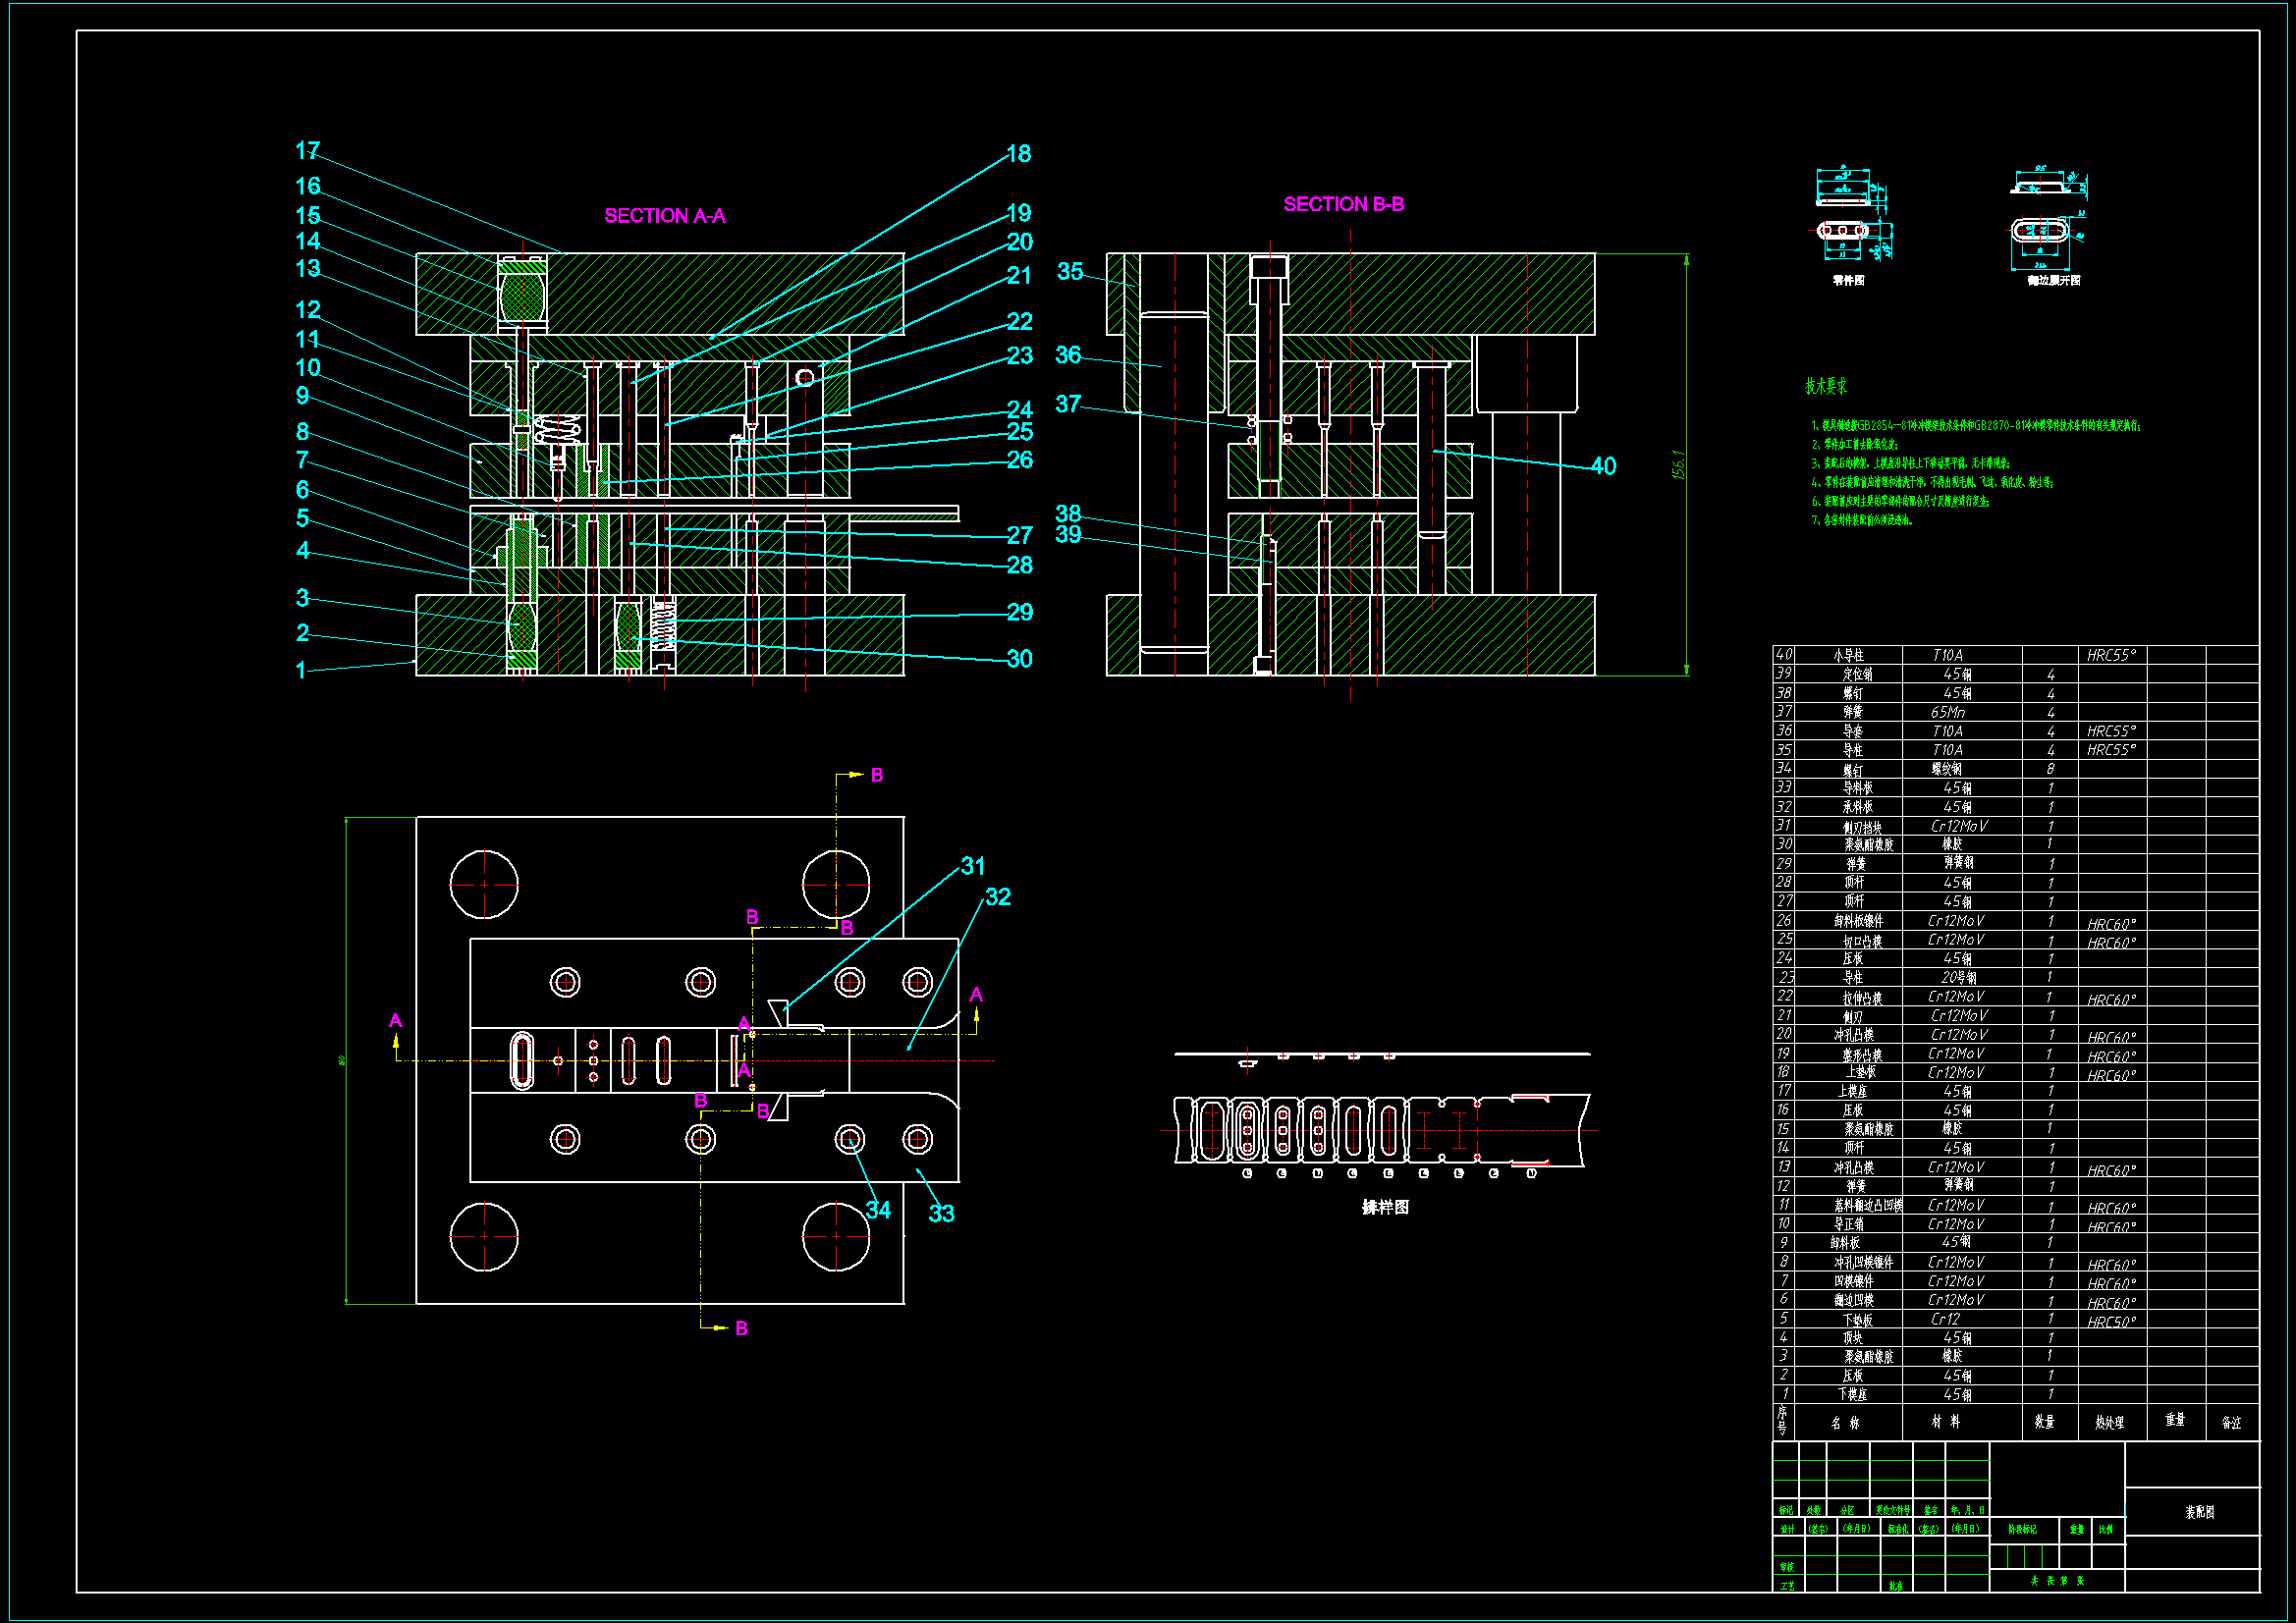Click the SECTION A-A title label
Image resolution: width=2296 pixels, height=1623 pixels.
click(665, 216)
